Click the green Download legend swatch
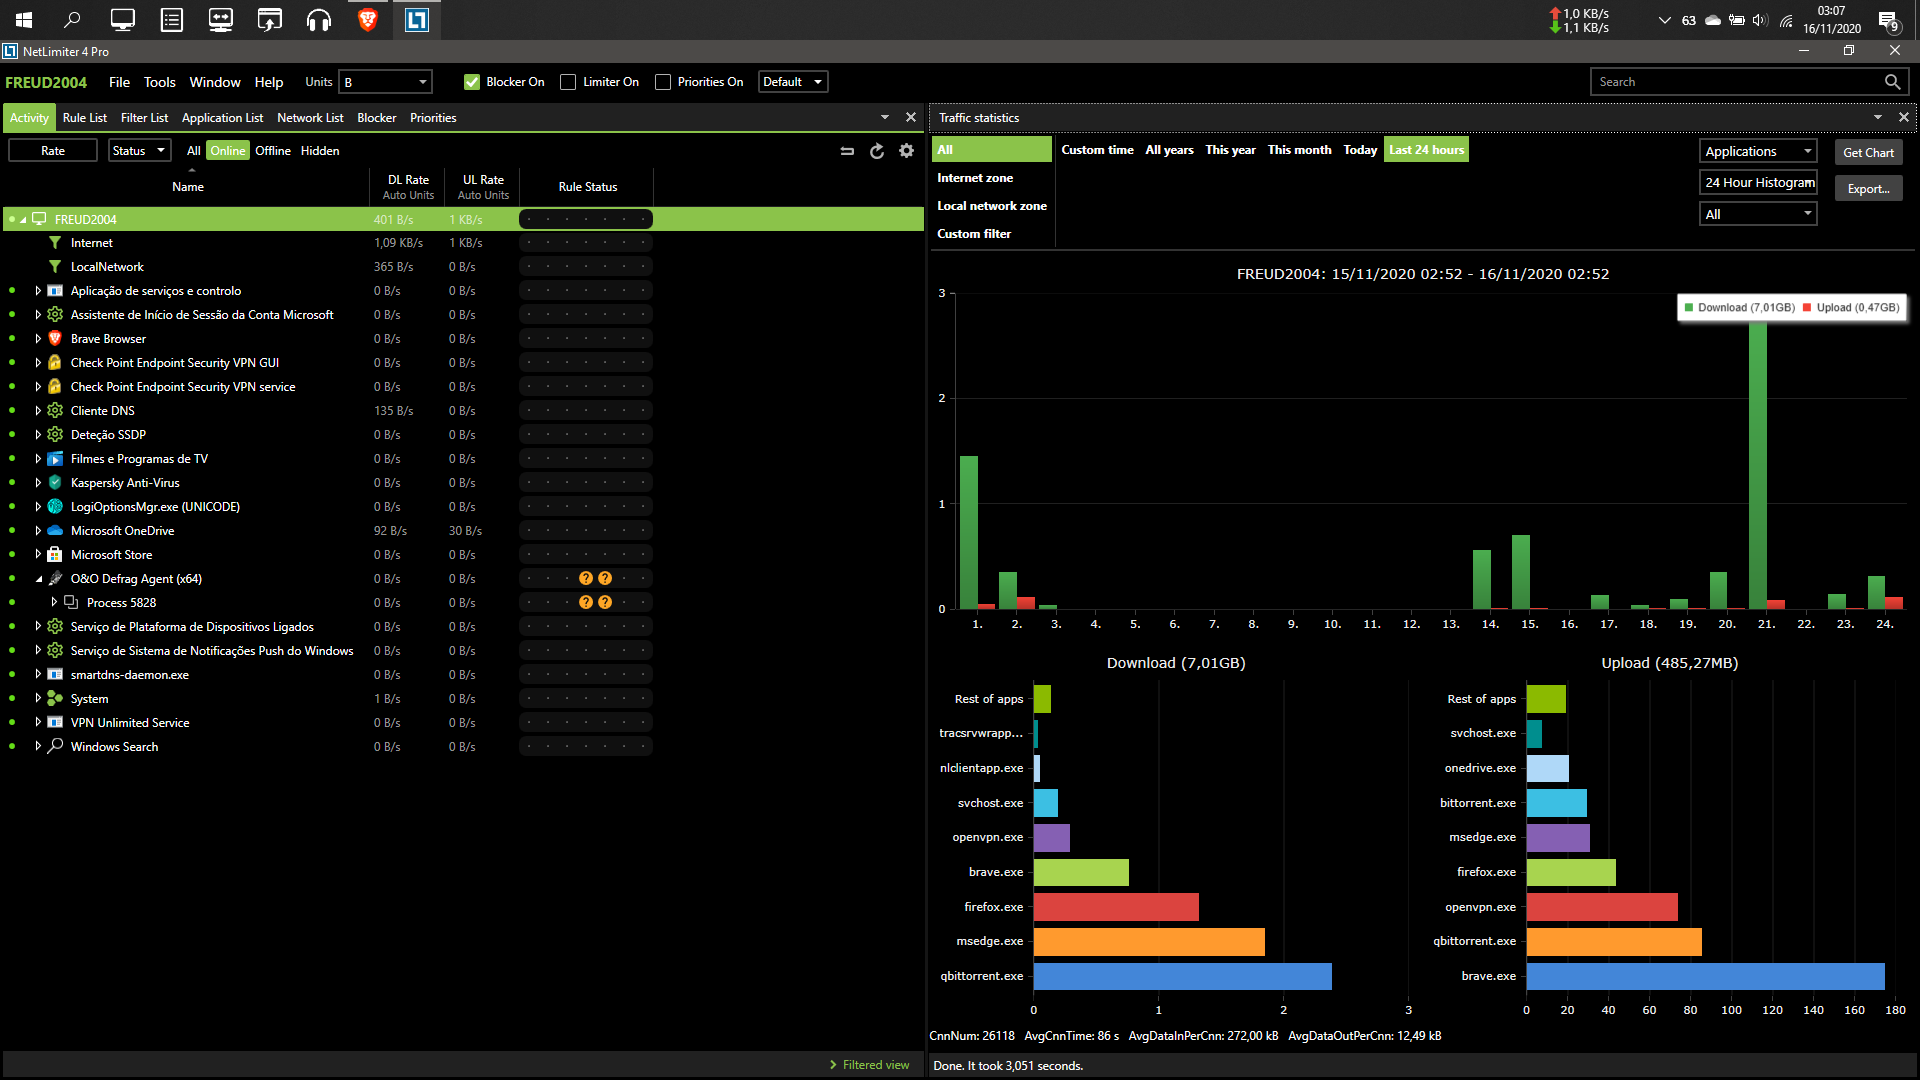This screenshot has height=1080, width=1920. tap(1689, 308)
